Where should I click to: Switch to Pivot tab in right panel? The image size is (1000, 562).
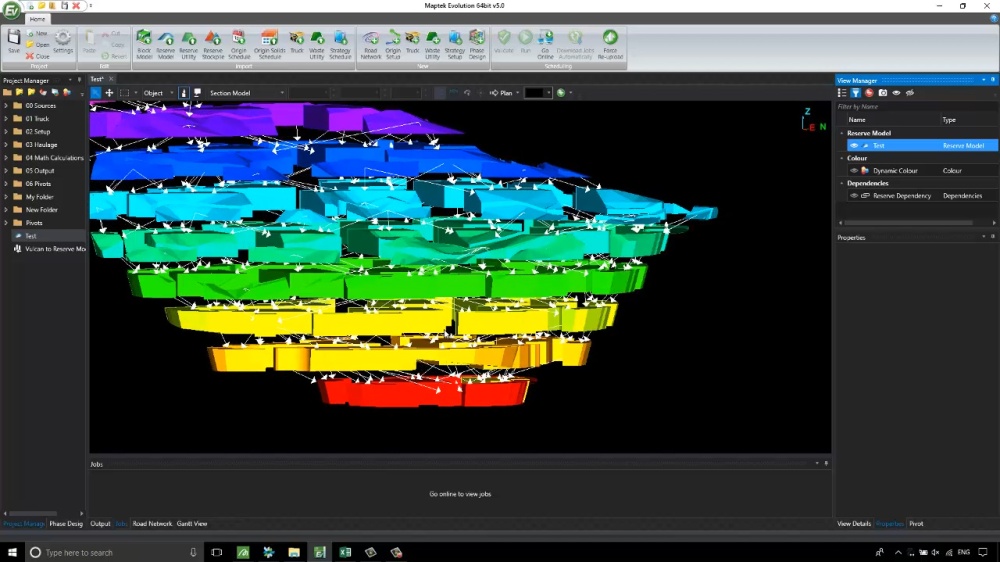(916, 524)
